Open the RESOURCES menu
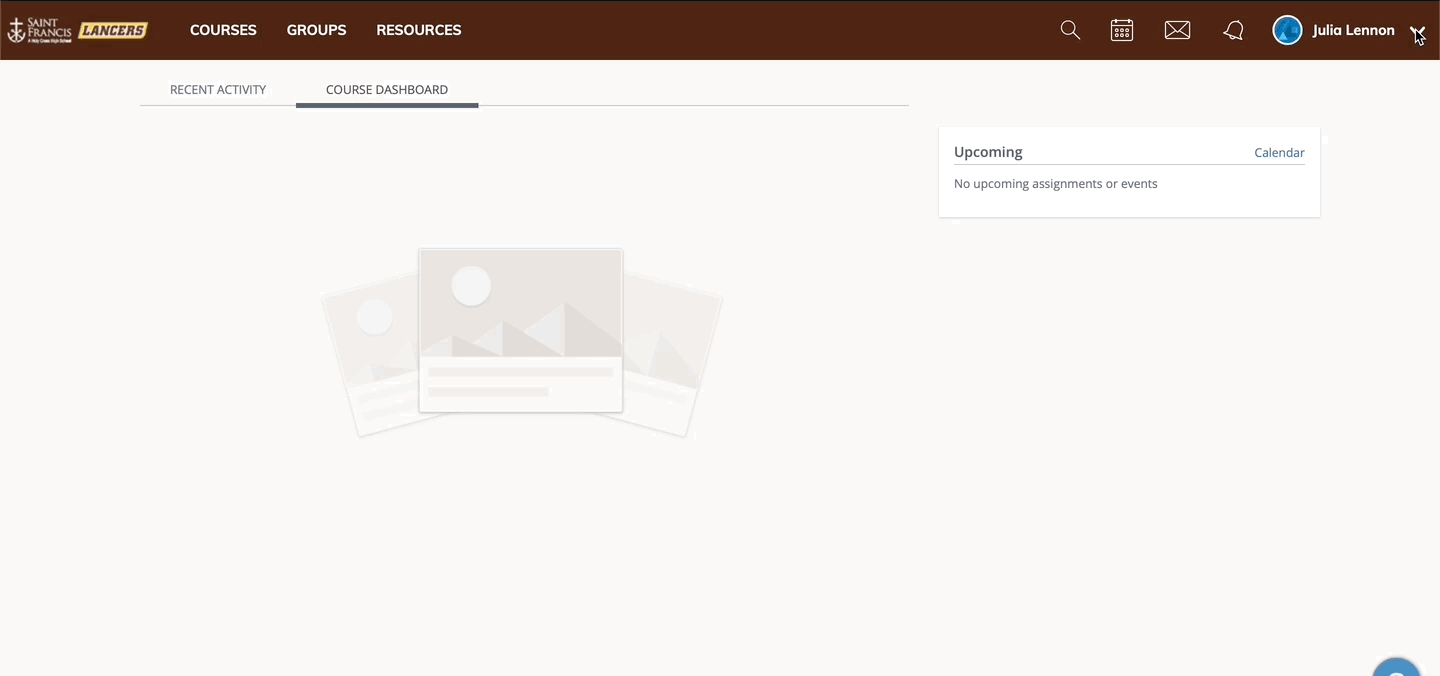 point(418,30)
